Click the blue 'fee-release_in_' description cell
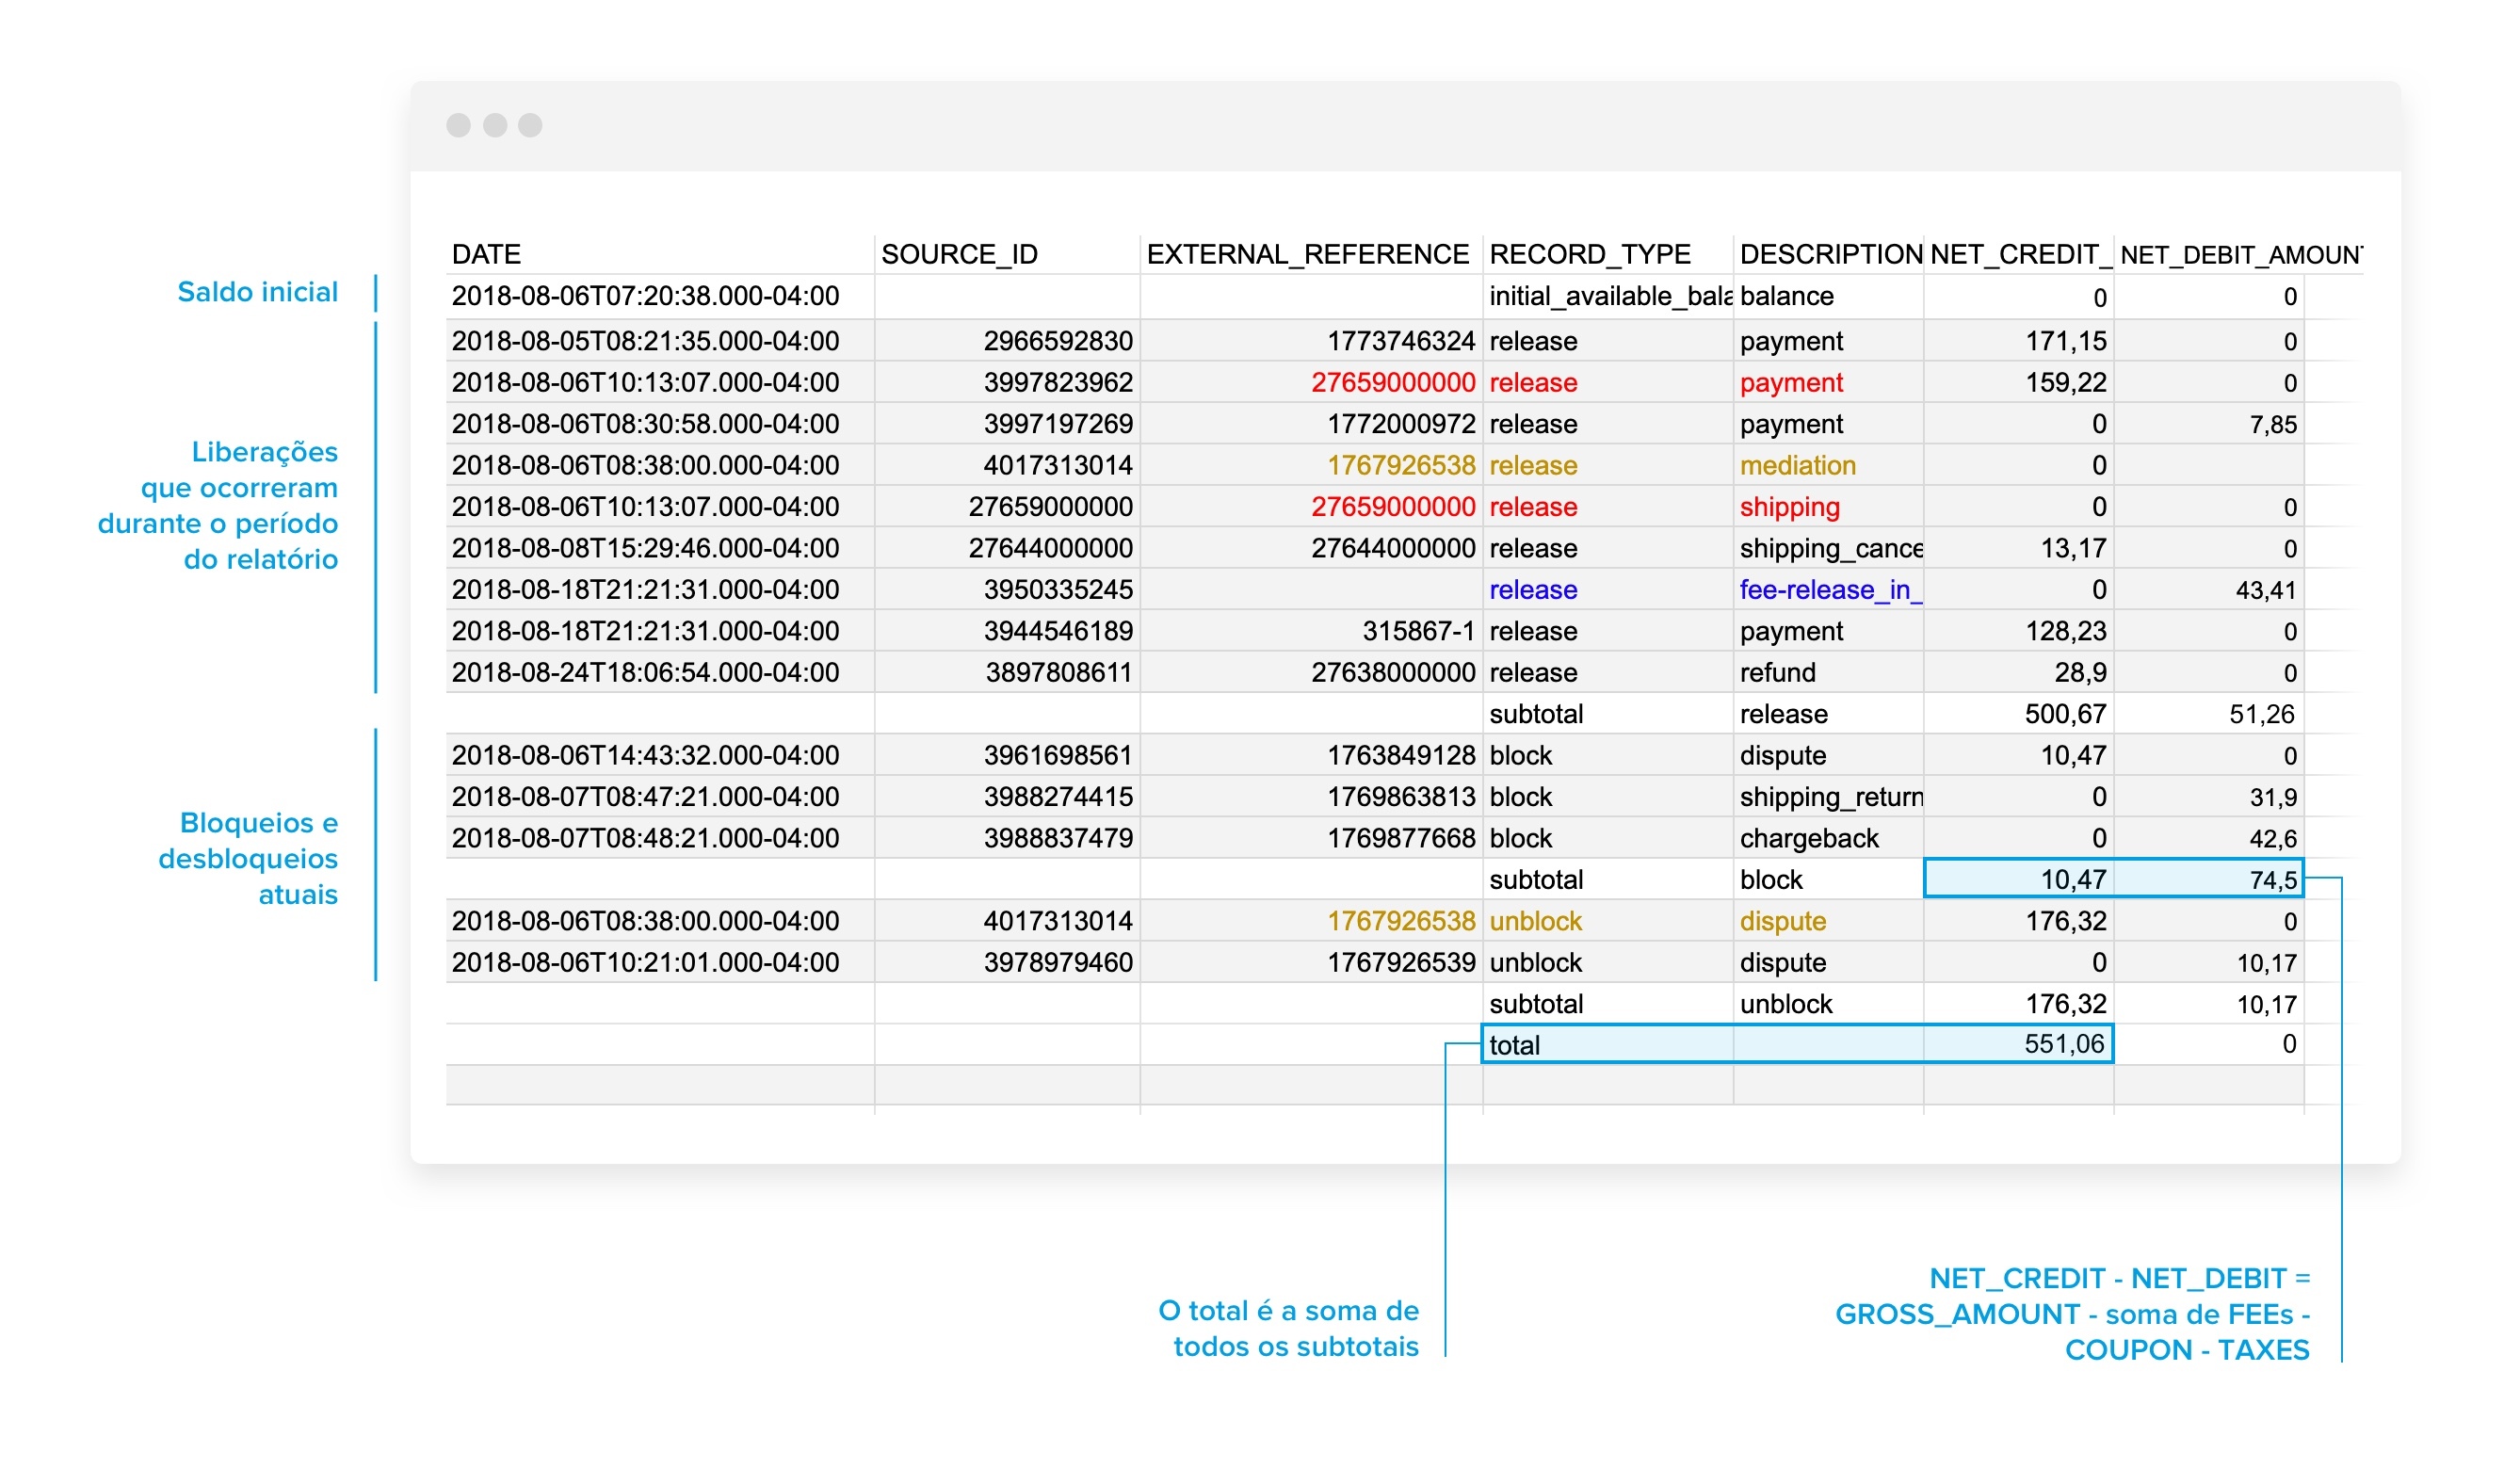The width and height of the screenshot is (2520, 1484). [1830, 589]
